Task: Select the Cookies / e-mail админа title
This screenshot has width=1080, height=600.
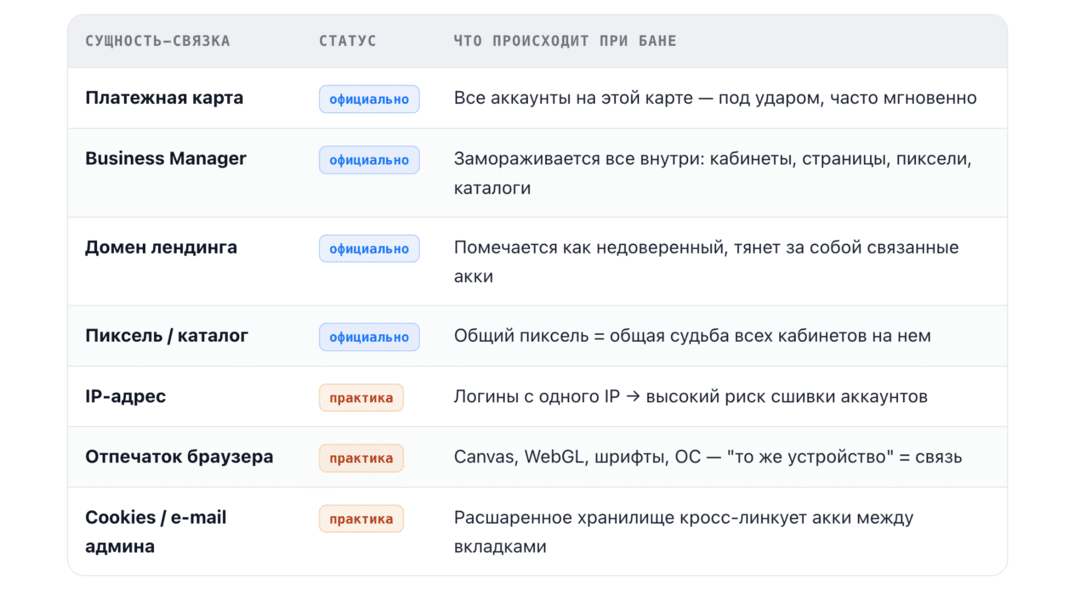Action: pos(156,532)
